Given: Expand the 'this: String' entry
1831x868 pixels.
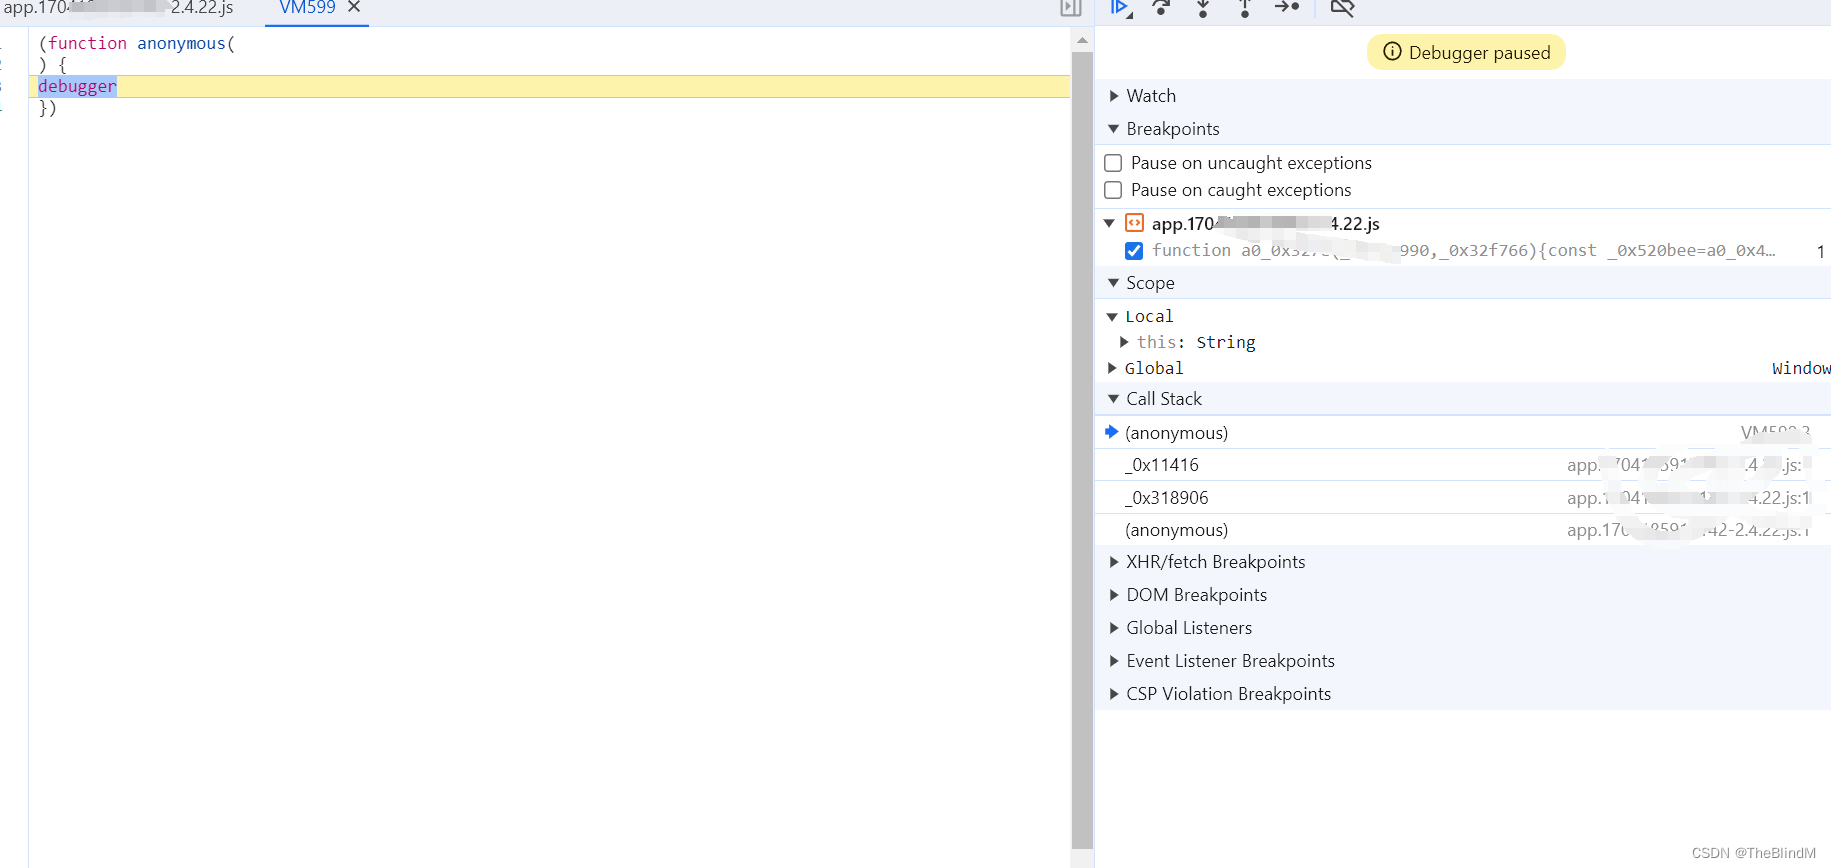Looking at the screenshot, I should [1124, 342].
